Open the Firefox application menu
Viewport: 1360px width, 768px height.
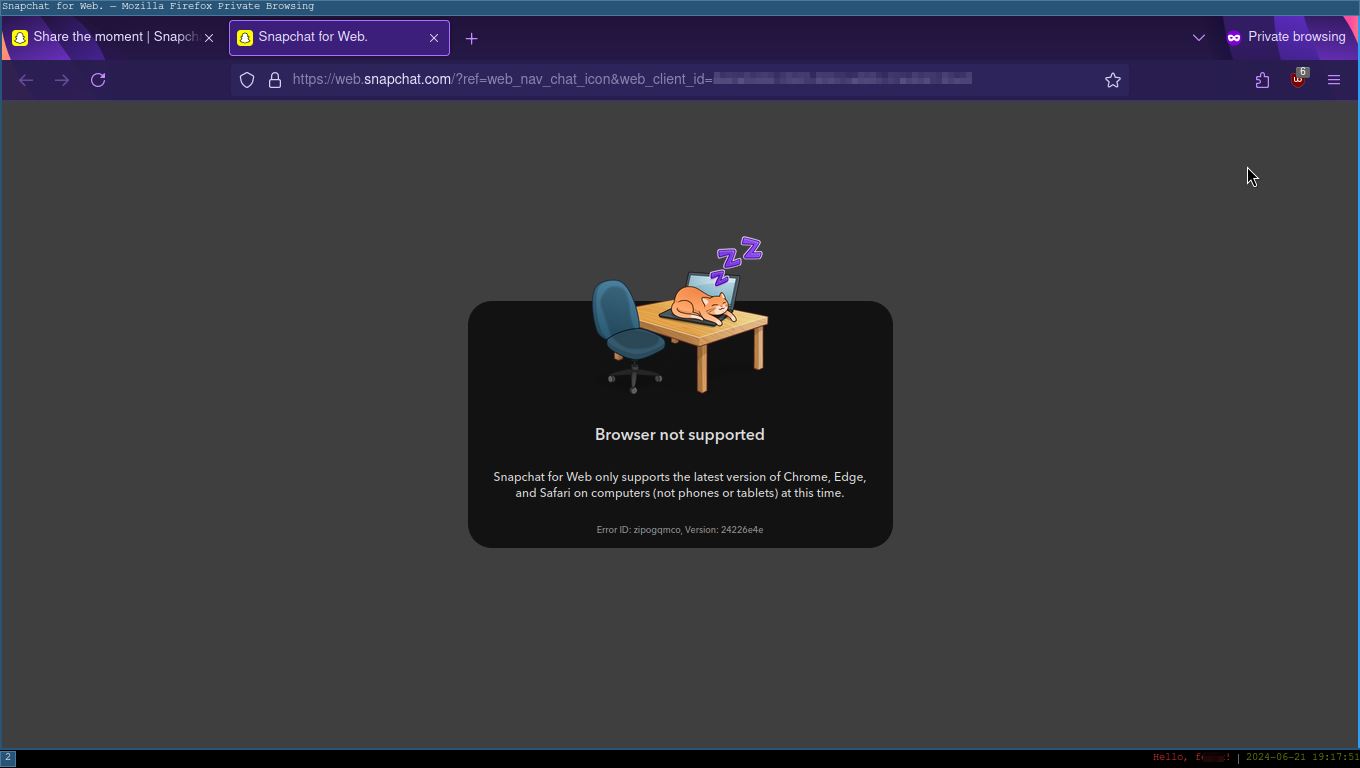tap(1334, 80)
